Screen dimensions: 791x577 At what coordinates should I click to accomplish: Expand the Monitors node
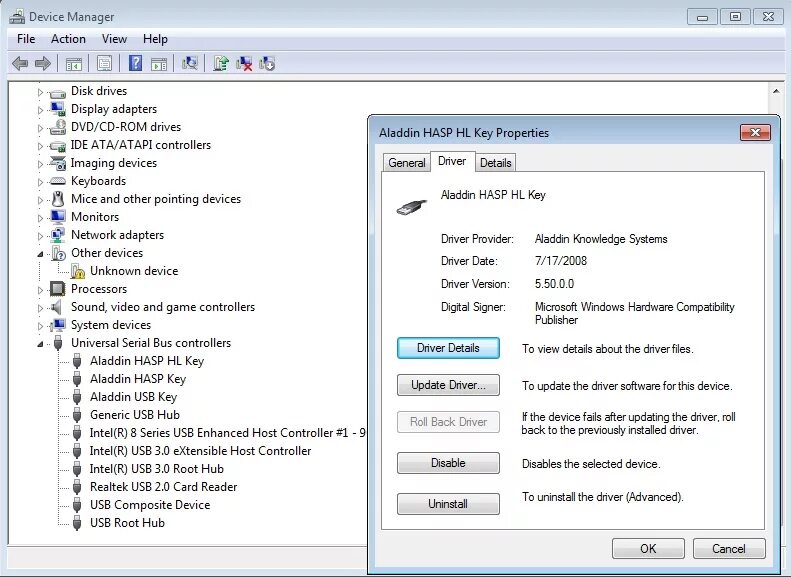pyautogui.click(x=40, y=218)
